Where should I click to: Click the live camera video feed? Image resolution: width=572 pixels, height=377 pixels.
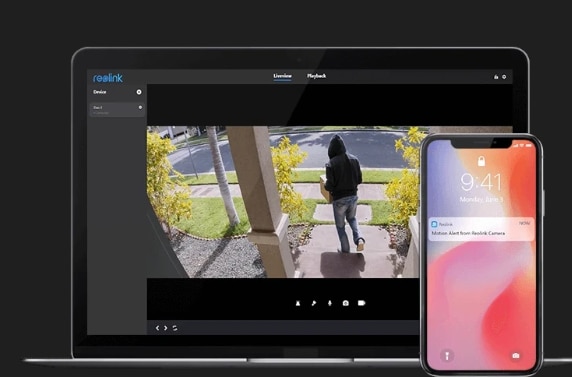click(x=283, y=202)
